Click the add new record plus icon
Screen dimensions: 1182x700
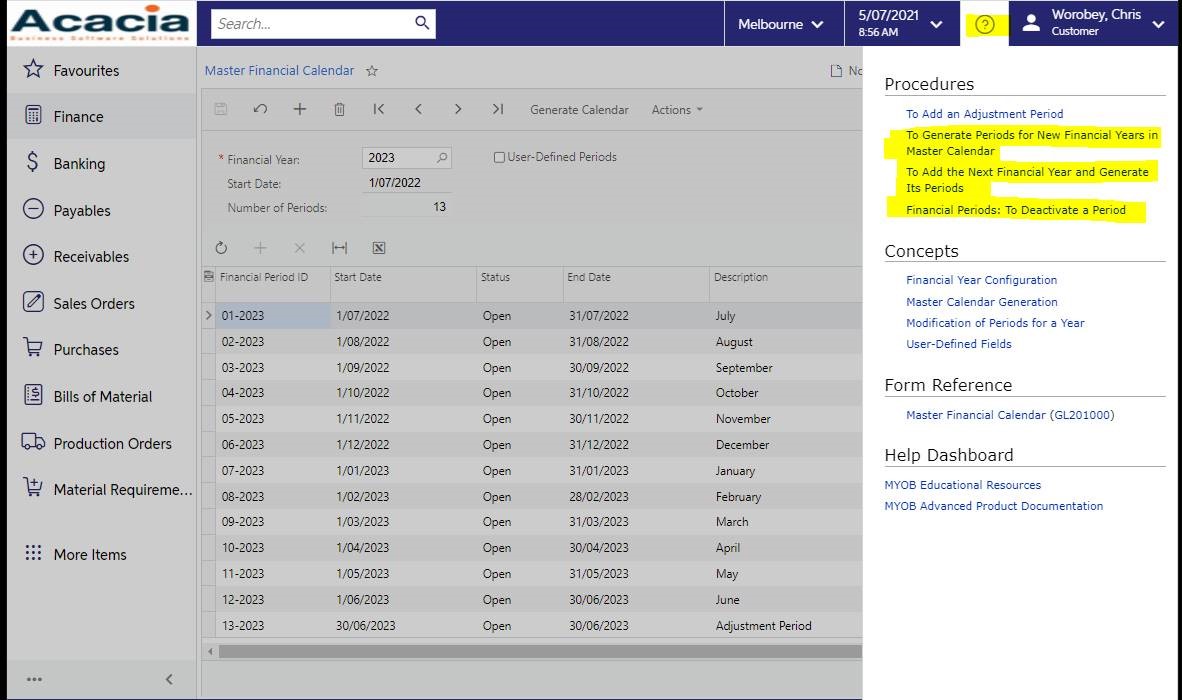pos(299,109)
